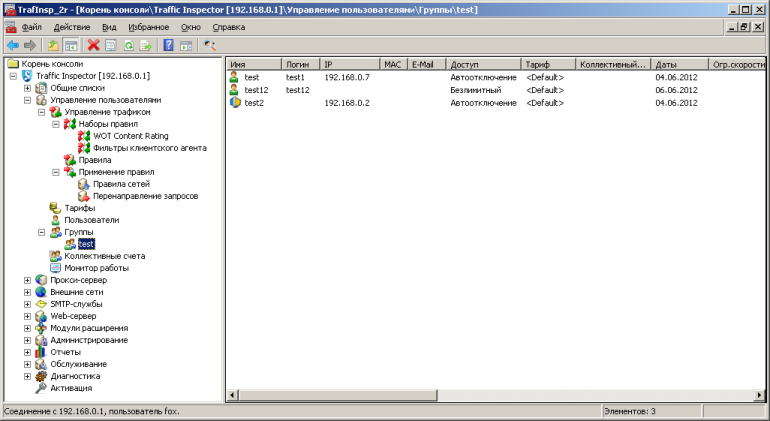Viewport: 770px width, 421px height.
Task: Click the WOT Content Rating icon
Action: [84, 136]
